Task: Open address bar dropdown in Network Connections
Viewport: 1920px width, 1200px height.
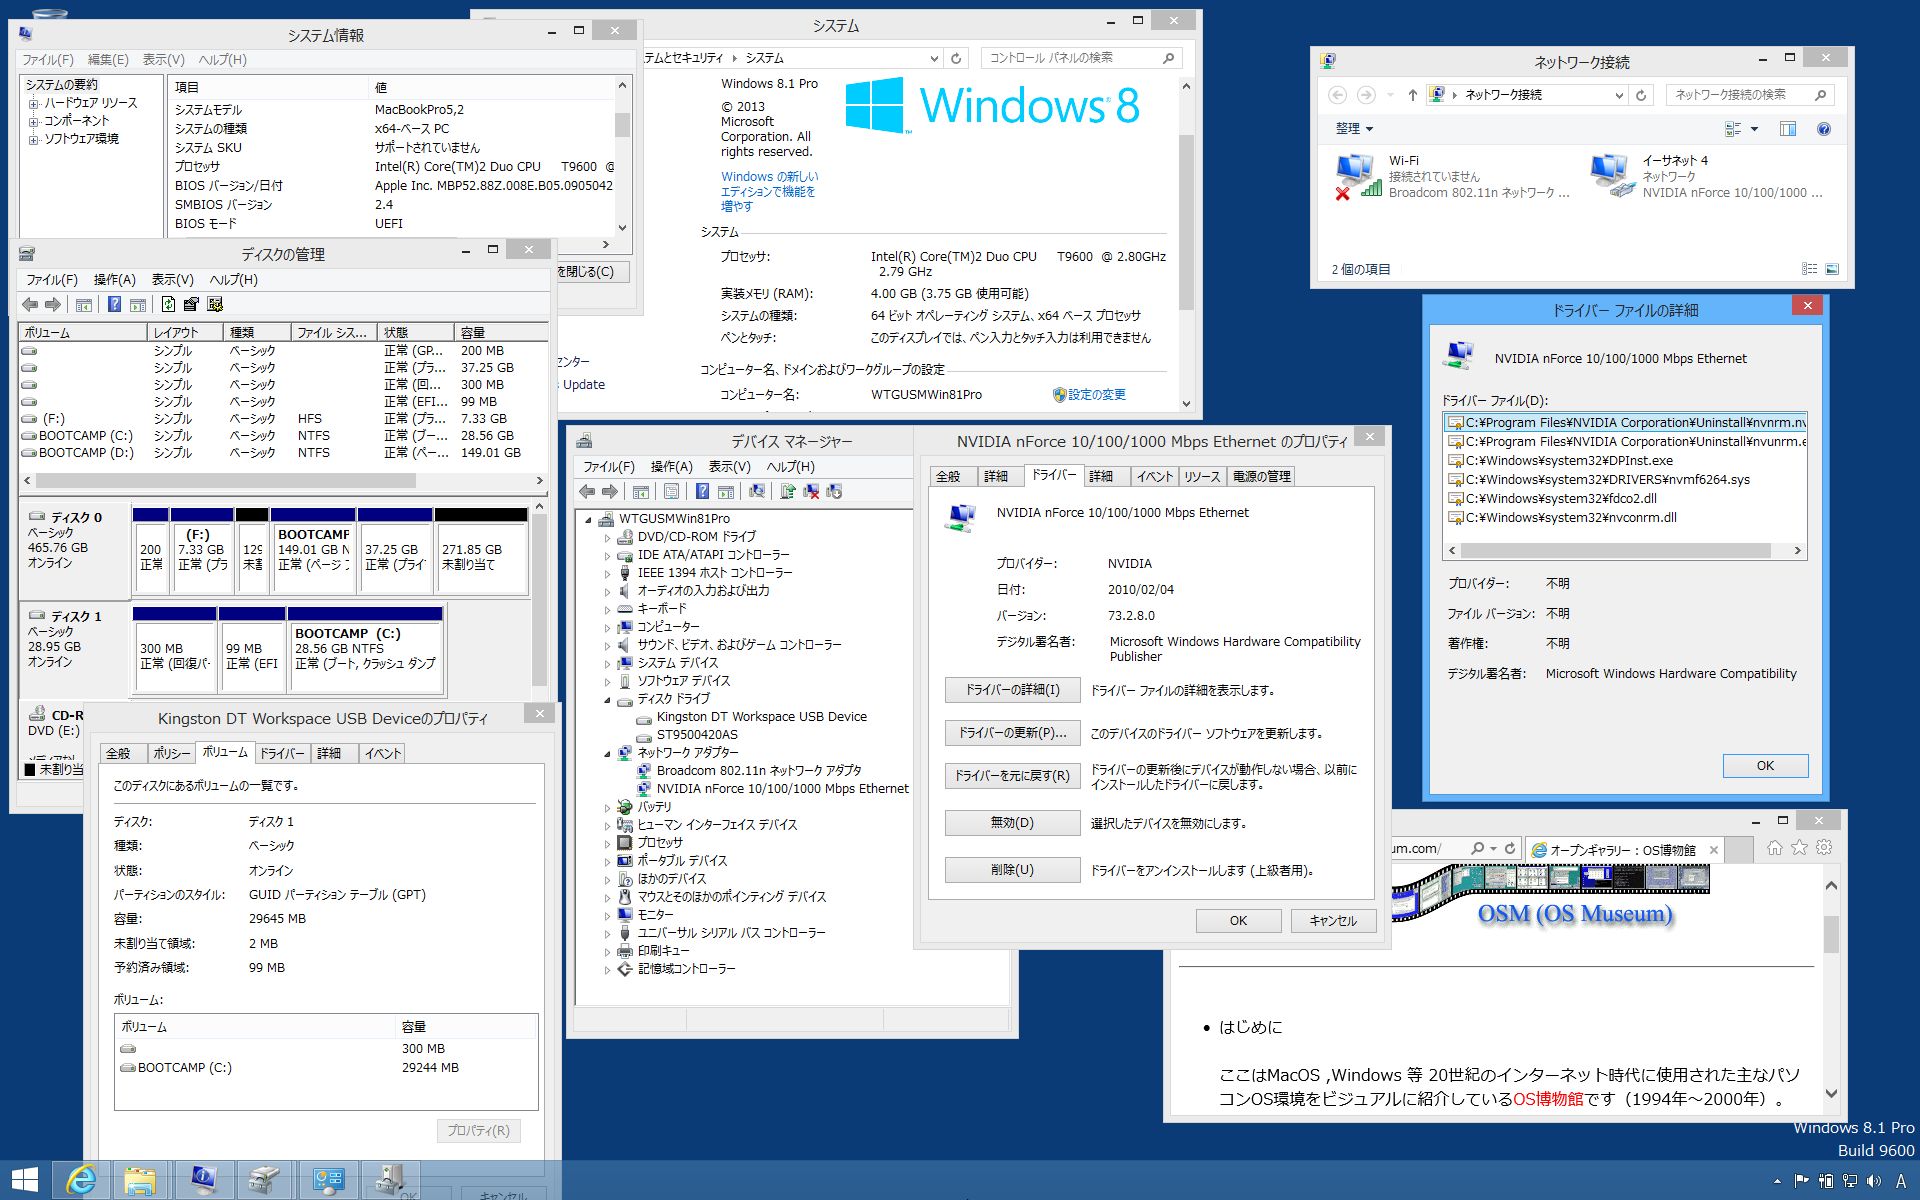Action: 1619,95
